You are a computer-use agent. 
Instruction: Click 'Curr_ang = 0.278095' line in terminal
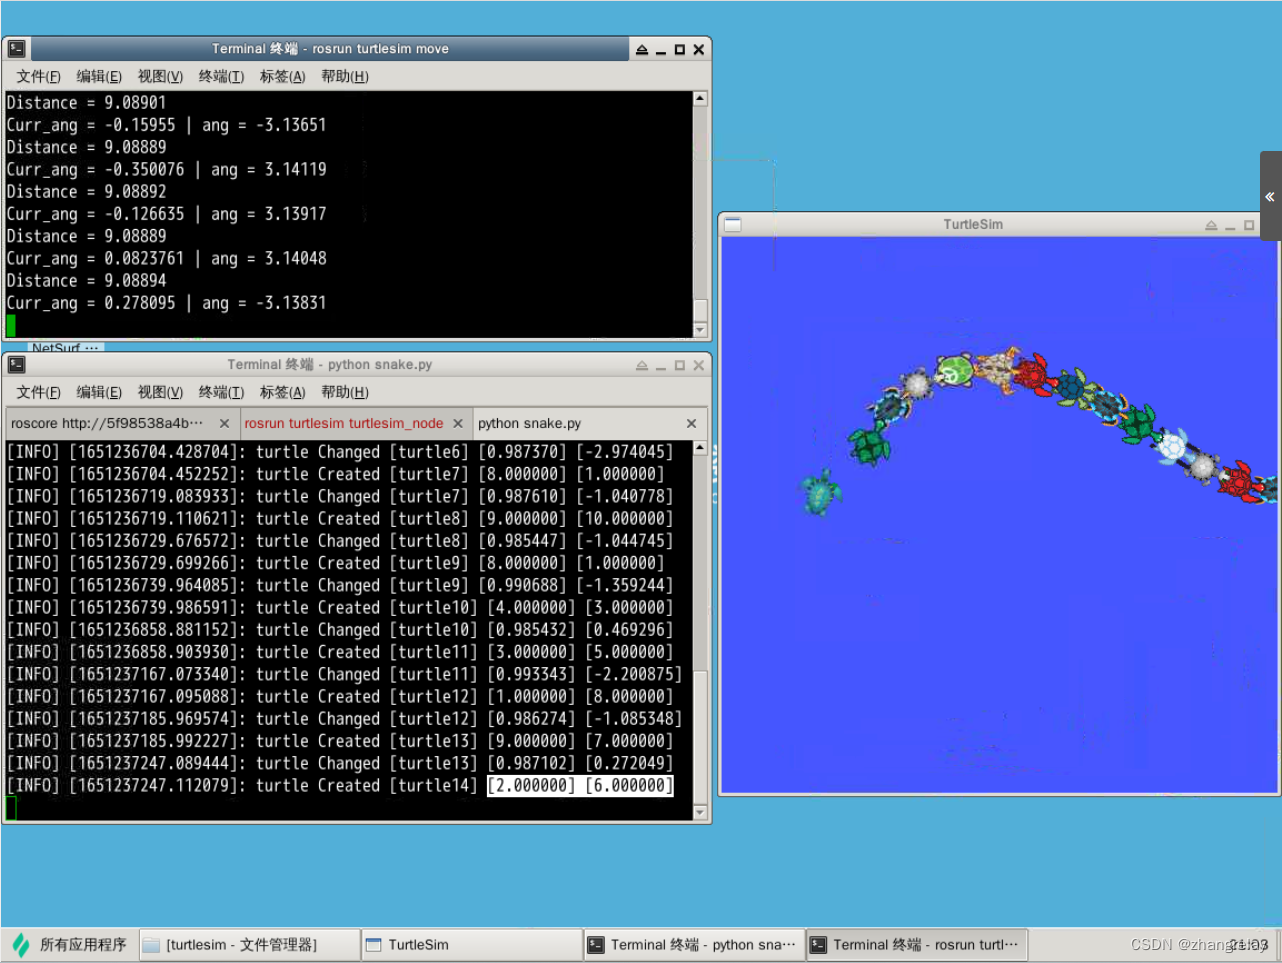pos(166,302)
